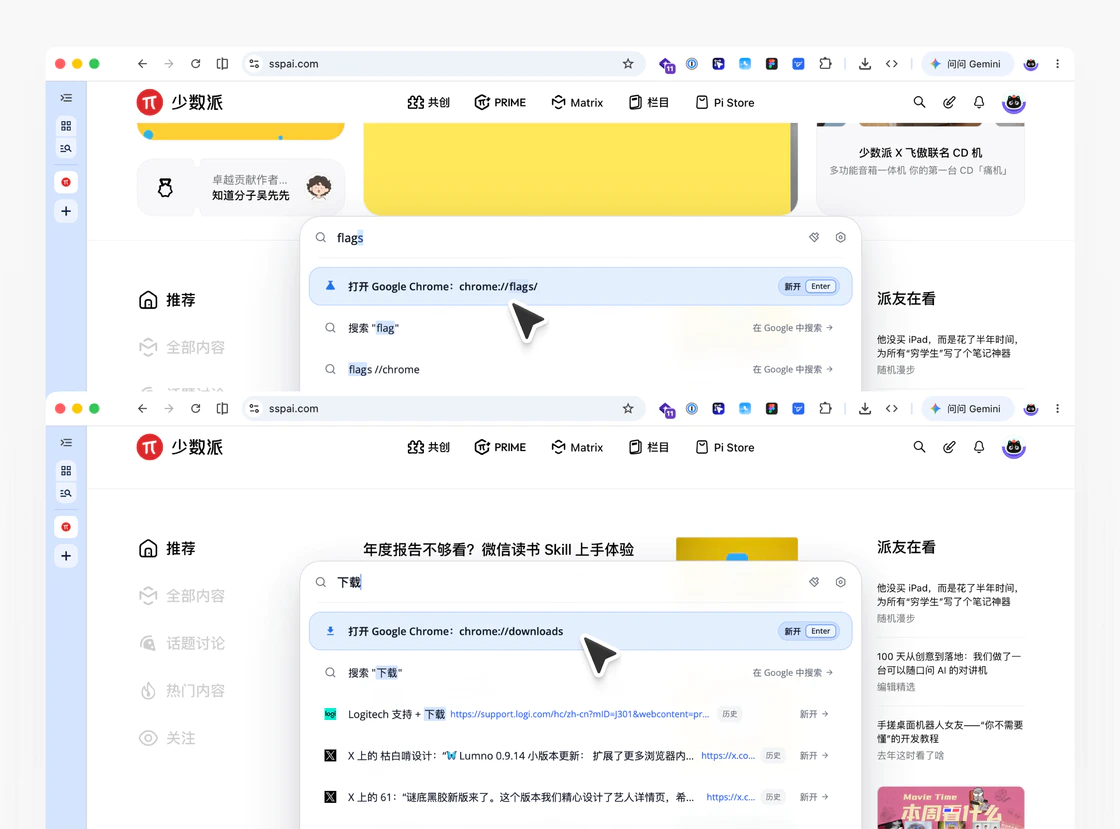Reload the page in bottom browser window

195,408
